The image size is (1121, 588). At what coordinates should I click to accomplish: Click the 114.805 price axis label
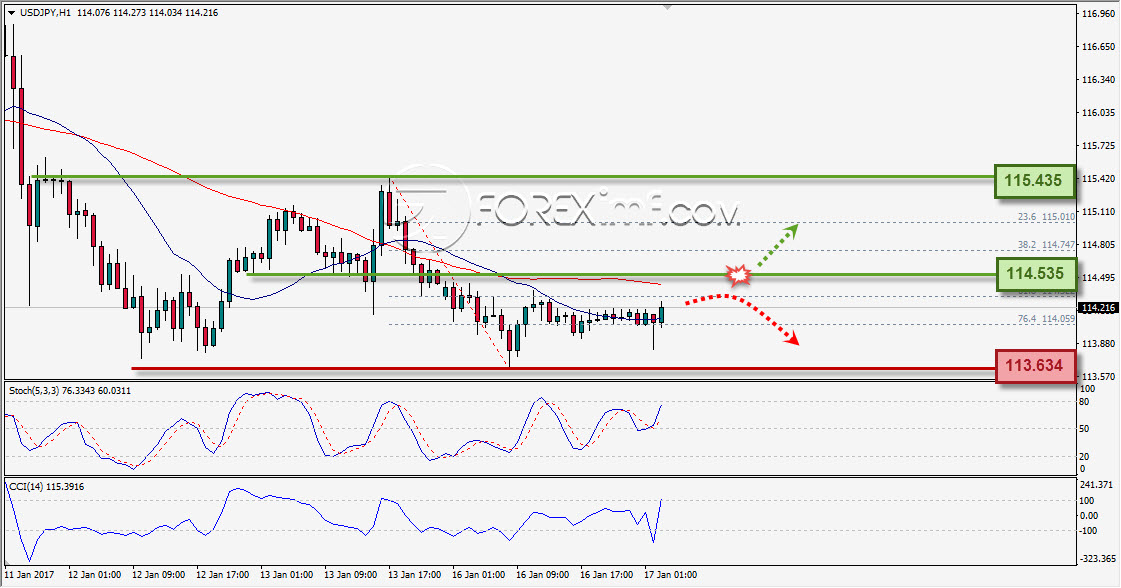(1099, 244)
